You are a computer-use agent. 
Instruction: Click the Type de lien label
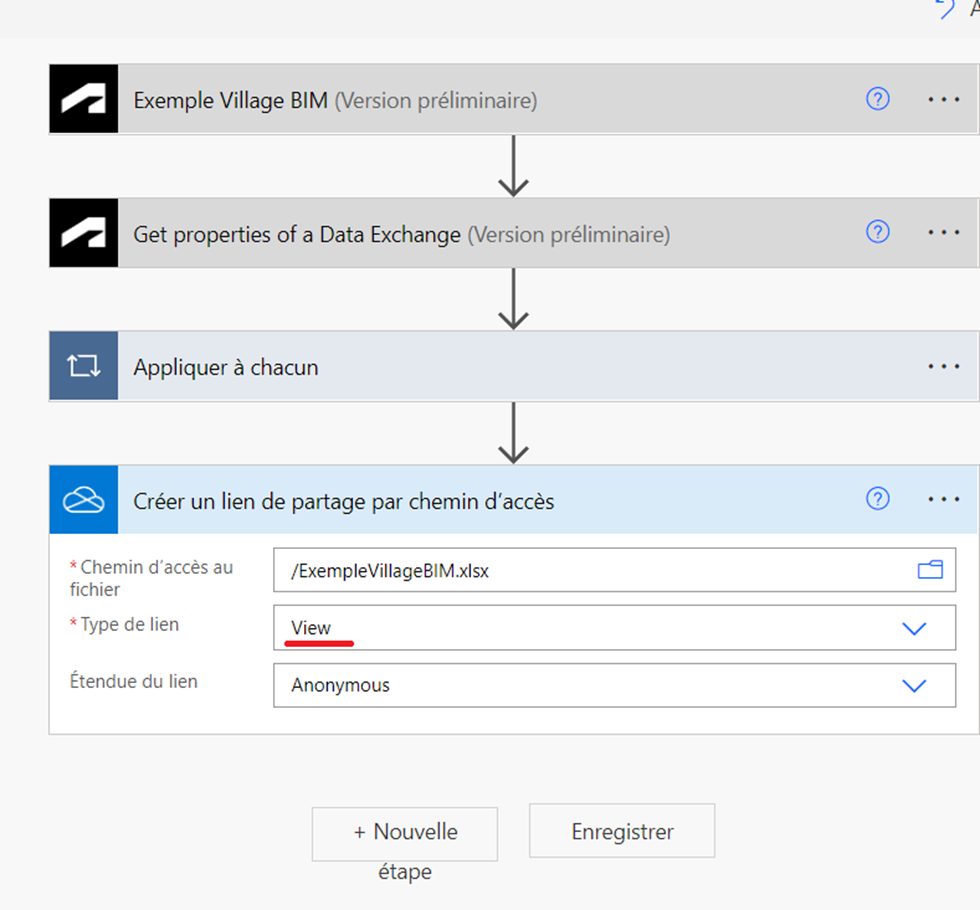[x=124, y=624]
